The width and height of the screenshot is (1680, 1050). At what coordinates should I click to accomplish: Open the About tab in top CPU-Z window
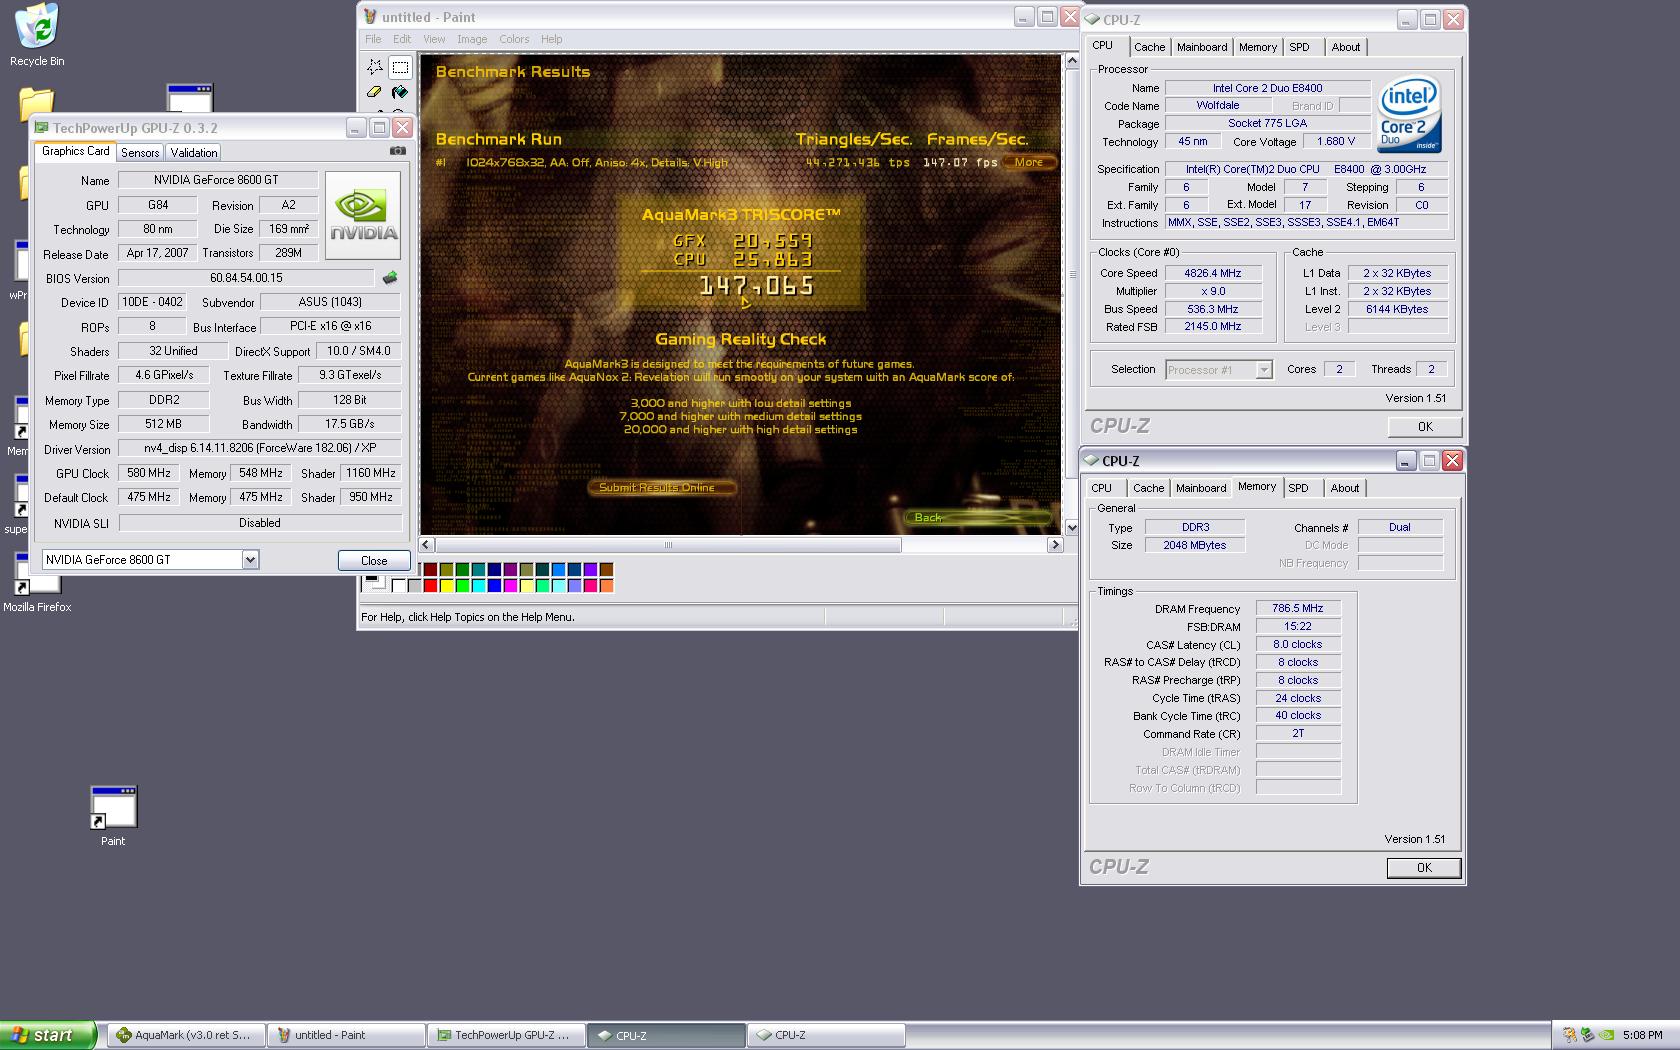(x=1345, y=47)
